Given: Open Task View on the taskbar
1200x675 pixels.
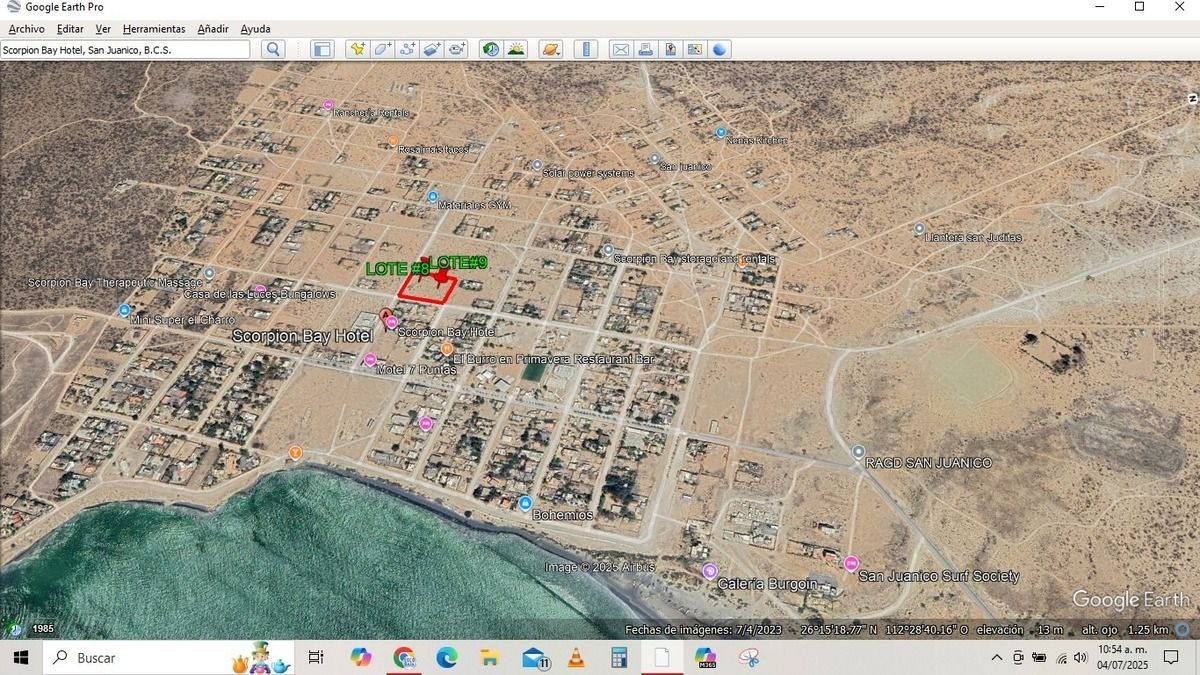Looking at the screenshot, I should [316, 657].
